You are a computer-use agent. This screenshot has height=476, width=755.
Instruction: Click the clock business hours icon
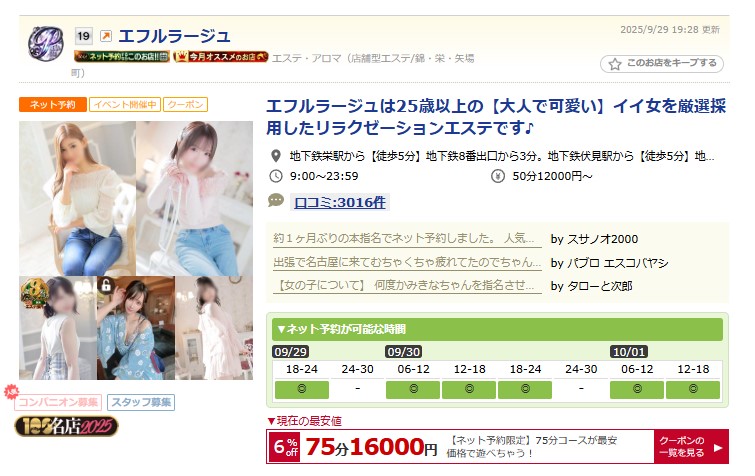coord(275,176)
